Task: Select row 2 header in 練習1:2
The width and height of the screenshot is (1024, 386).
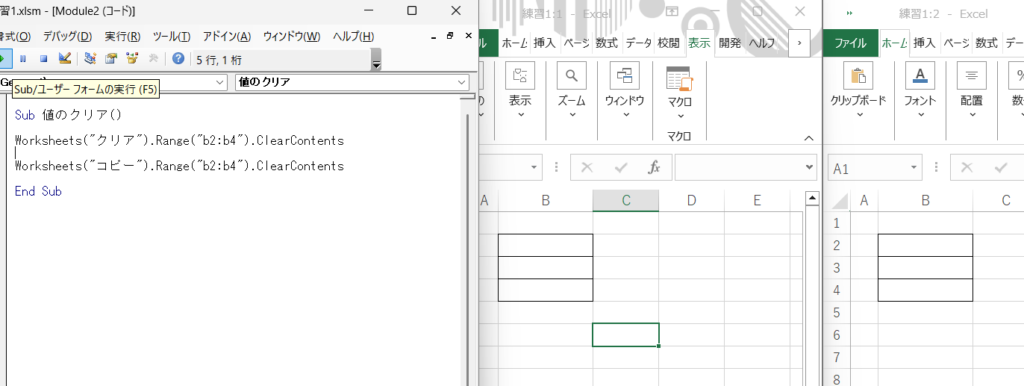Action: coord(838,245)
